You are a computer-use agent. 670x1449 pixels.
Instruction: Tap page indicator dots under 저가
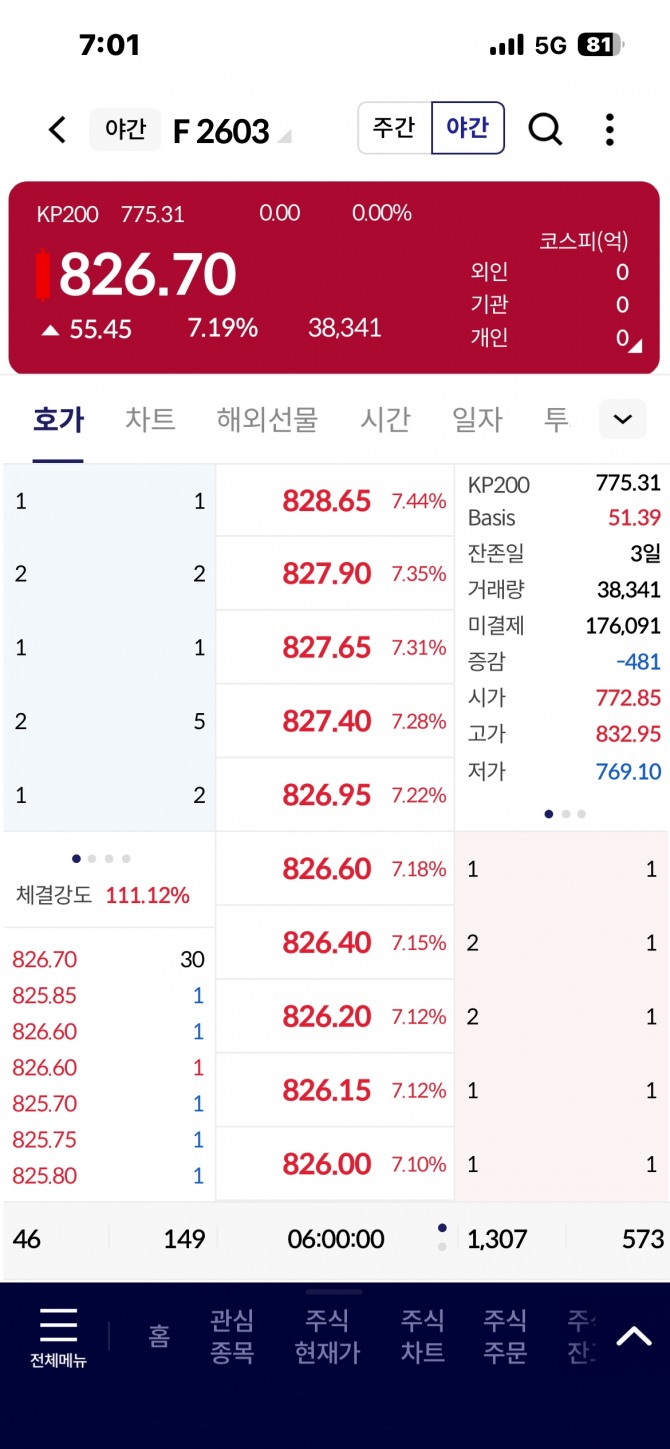(x=565, y=814)
